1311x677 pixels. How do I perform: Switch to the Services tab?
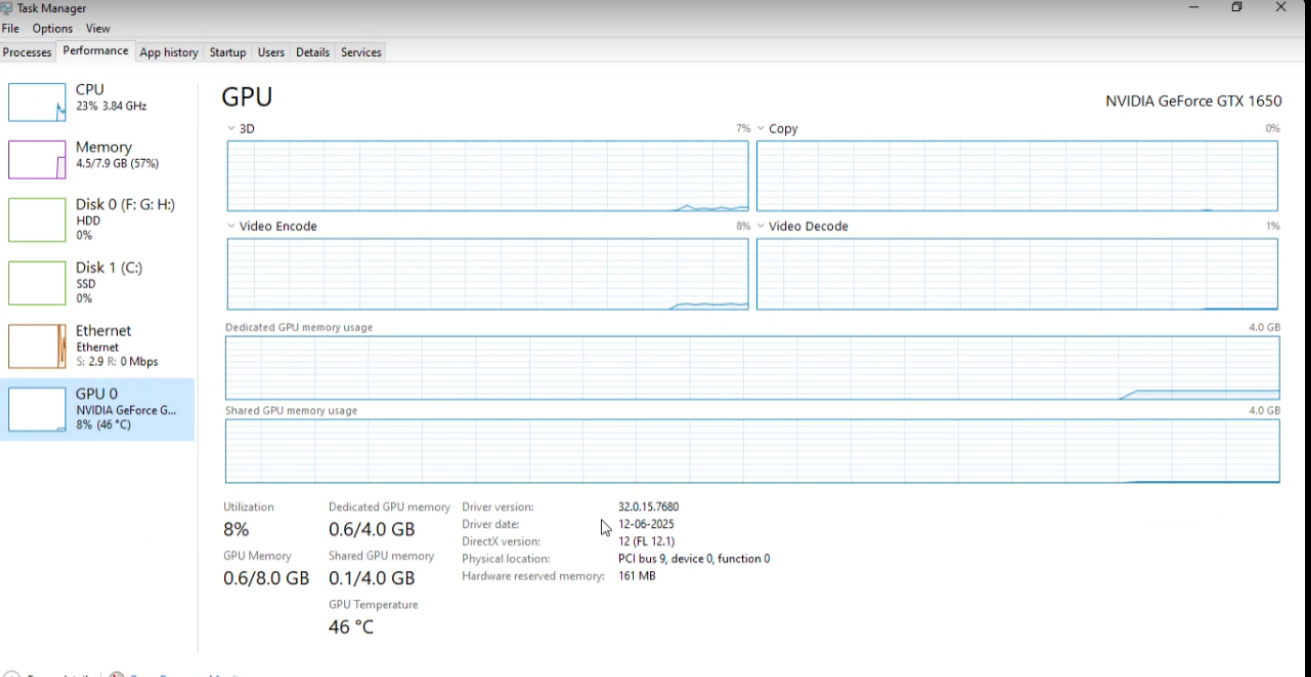coord(361,52)
